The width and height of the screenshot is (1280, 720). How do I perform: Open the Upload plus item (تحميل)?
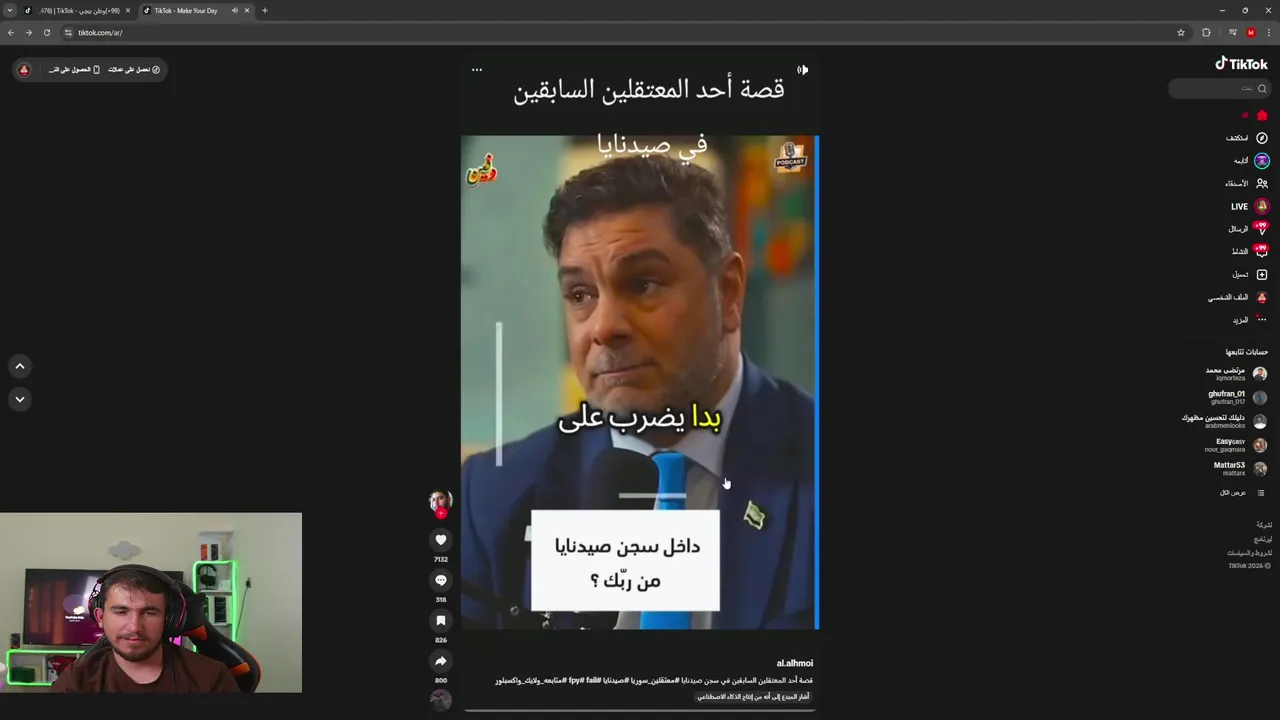1250,275
